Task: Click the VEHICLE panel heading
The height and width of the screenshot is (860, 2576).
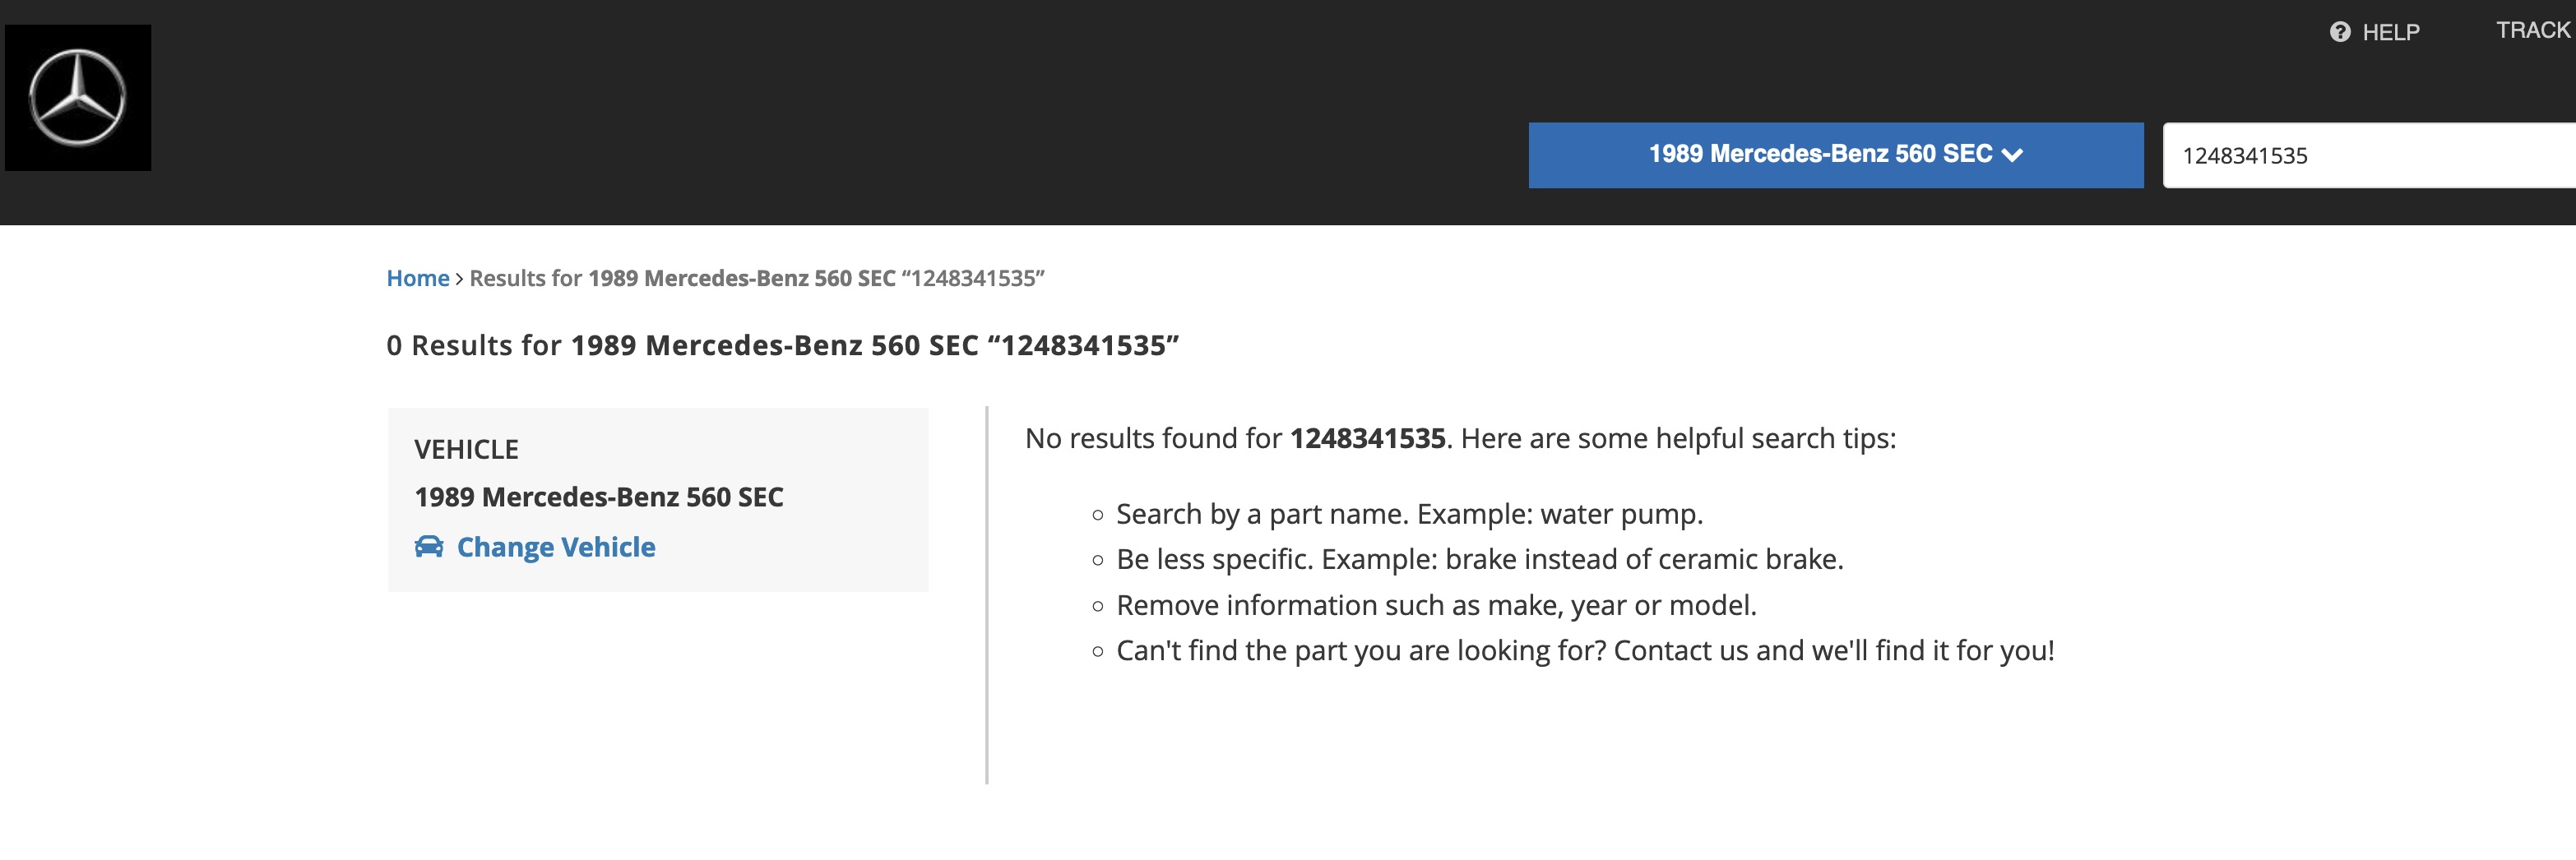Action: coord(466,449)
